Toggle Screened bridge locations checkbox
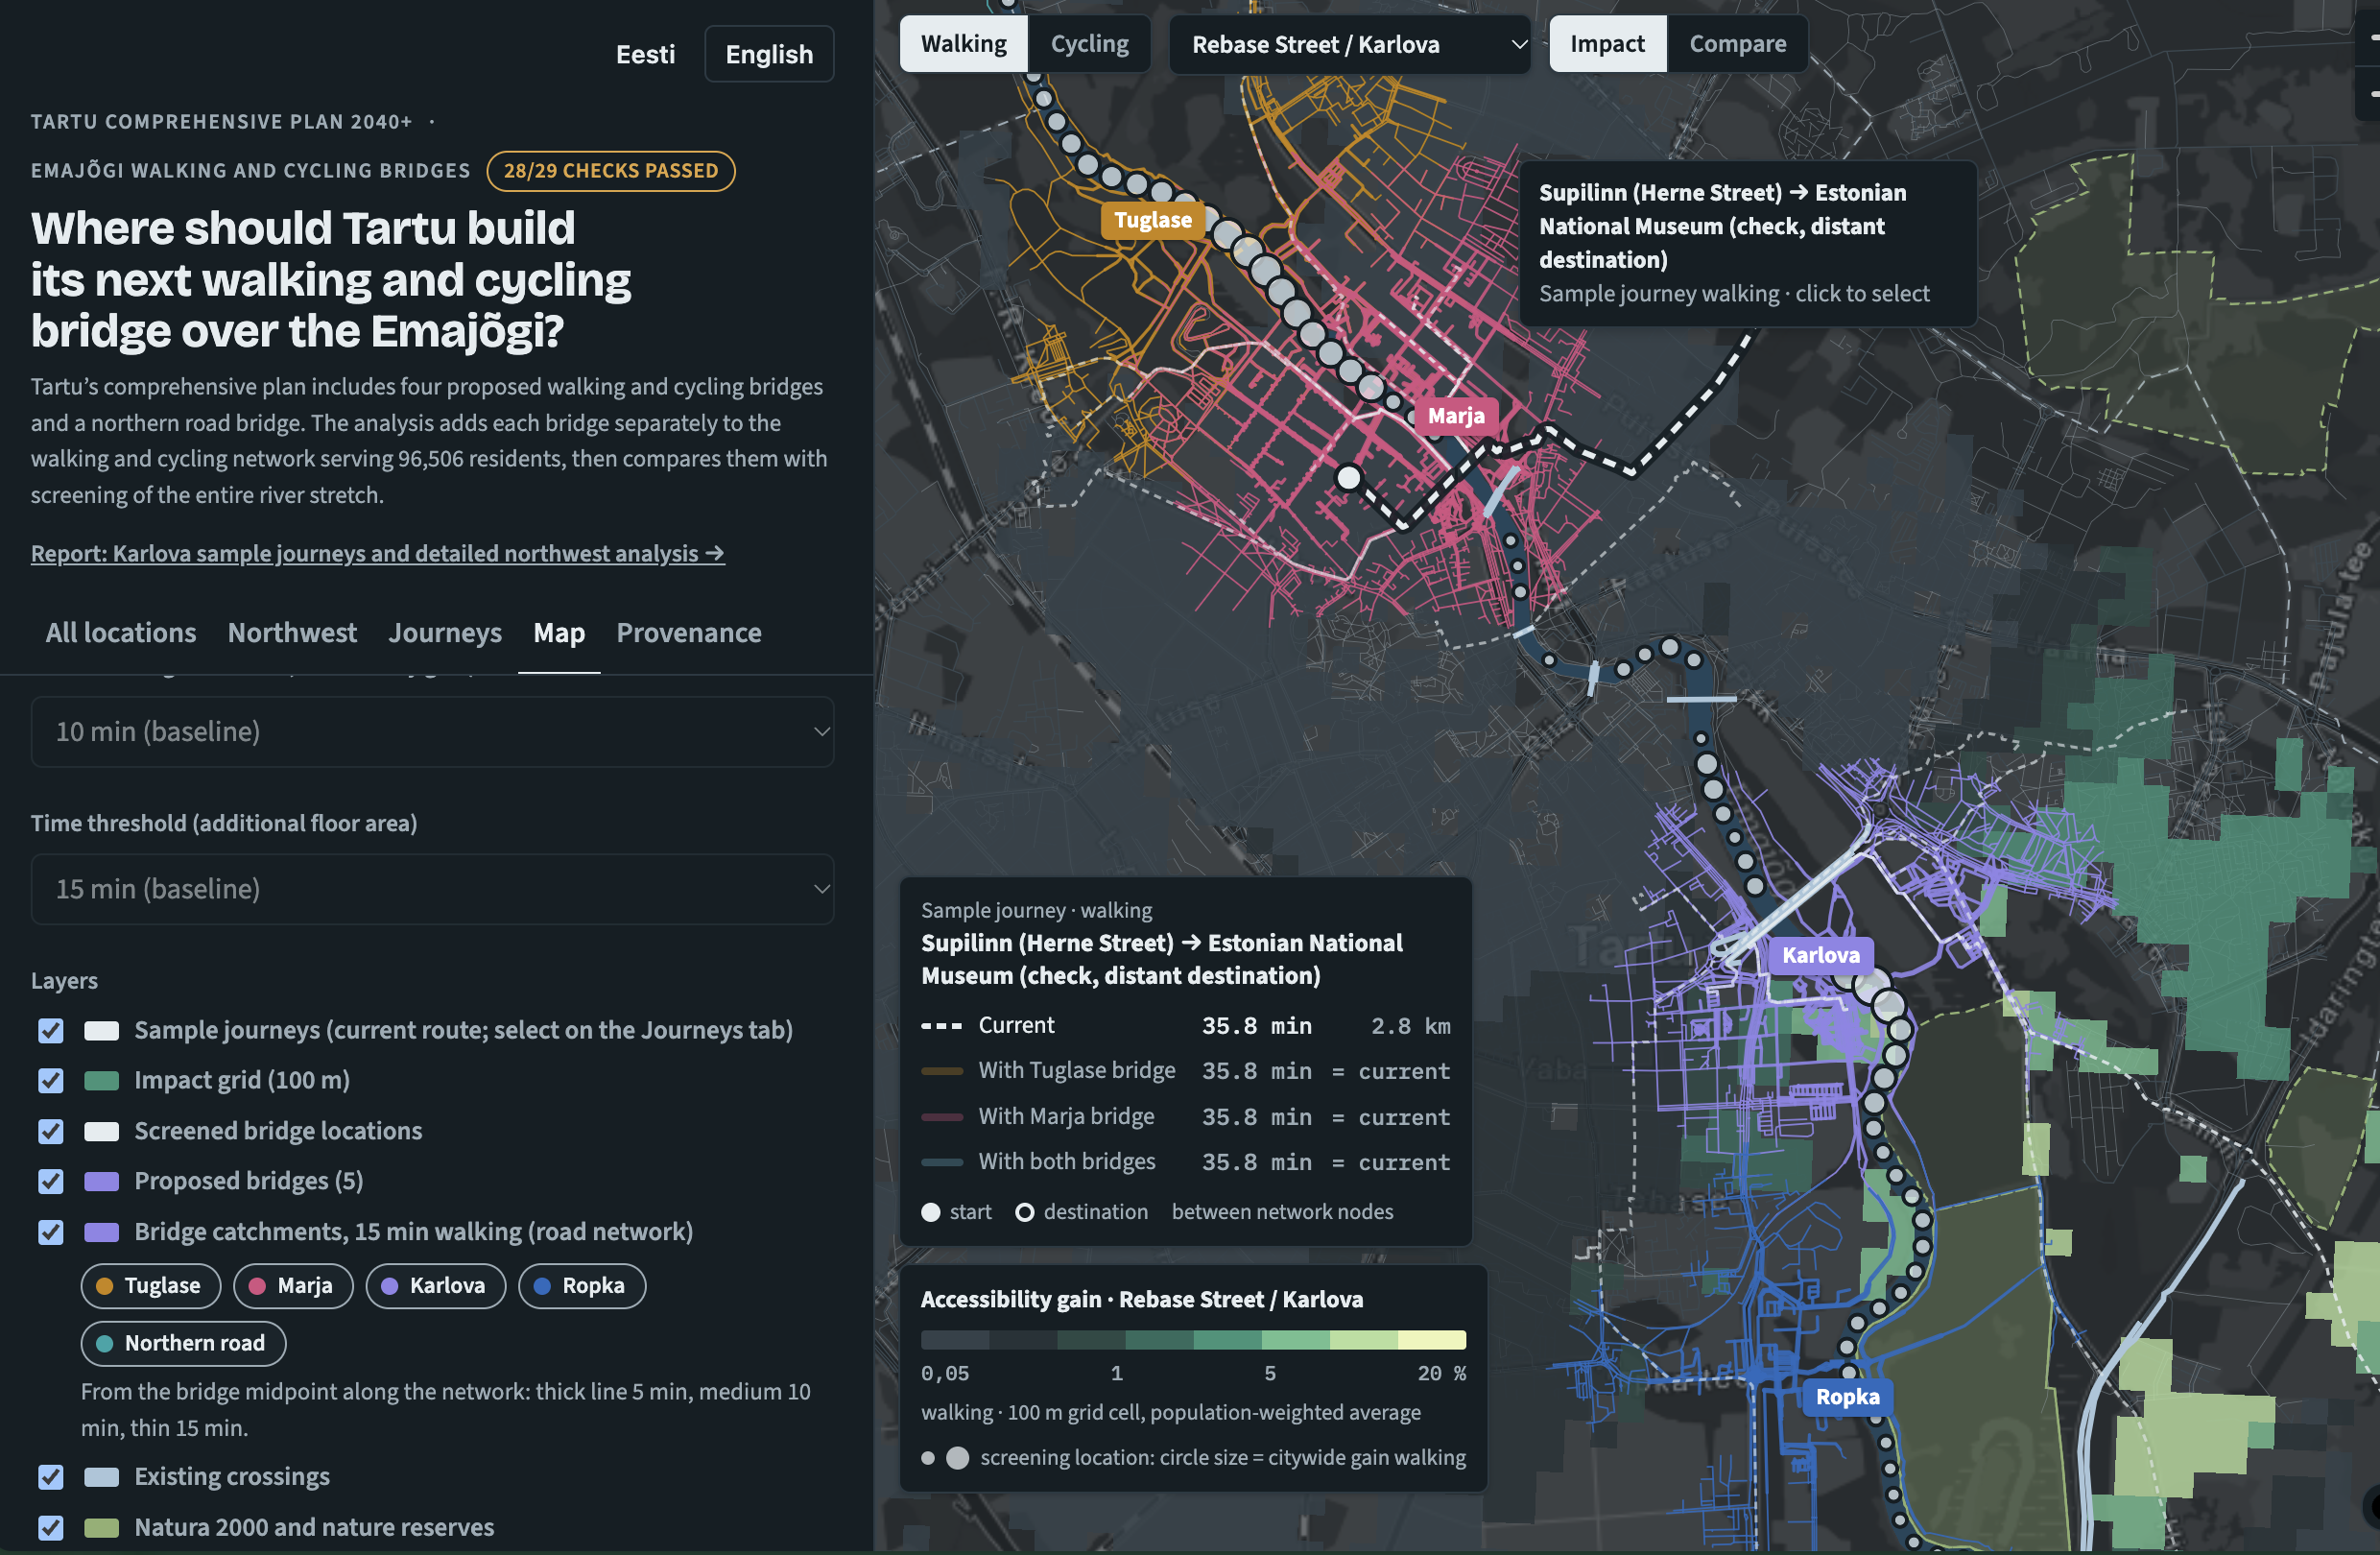 pos(51,1131)
